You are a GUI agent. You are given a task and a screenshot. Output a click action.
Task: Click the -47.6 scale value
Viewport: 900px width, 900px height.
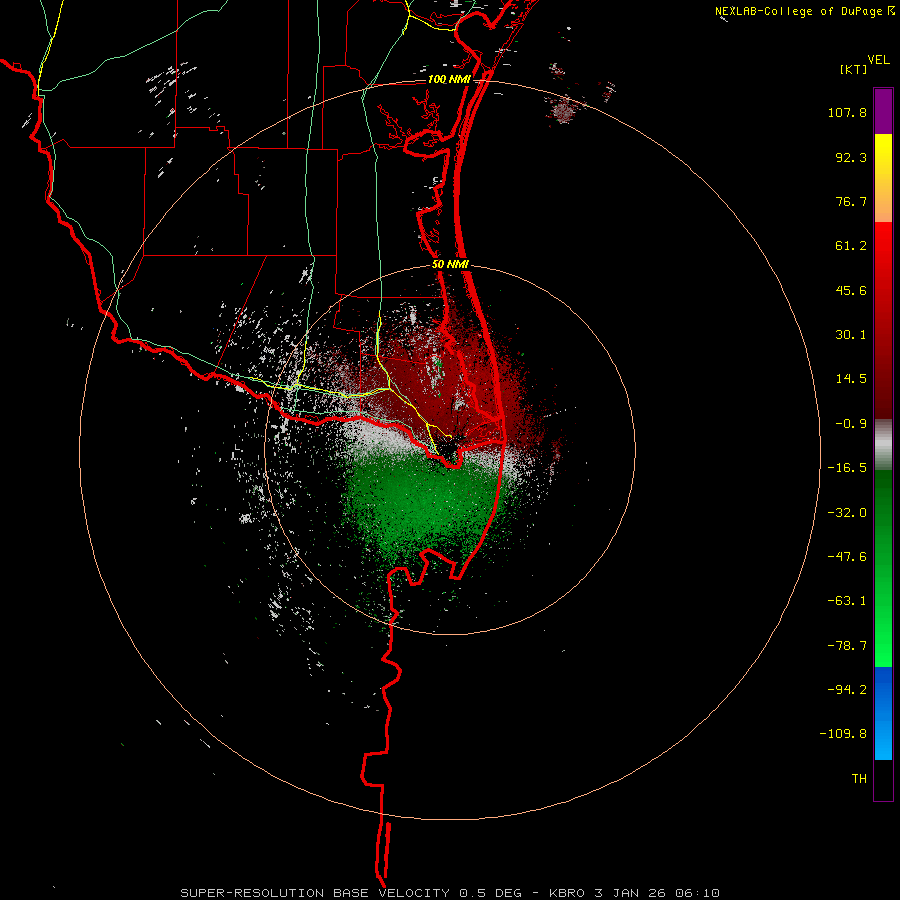(x=847, y=557)
